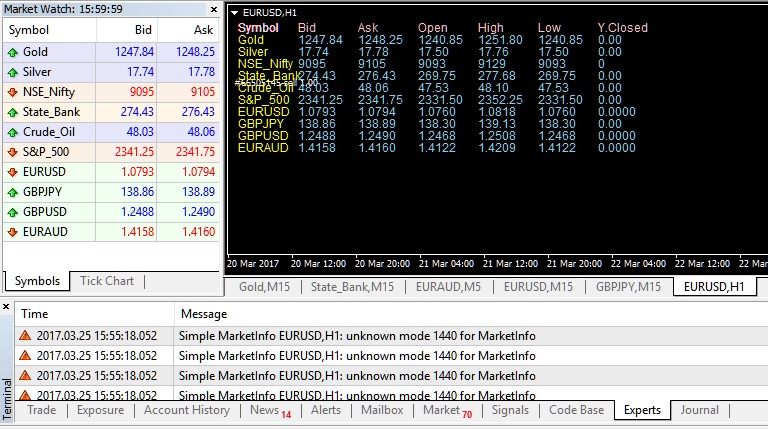The height and width of the screenshot is (429, 768).
Task: Click the chart window icon beside EURUSD,H1 title
Action: pos(234,13)
